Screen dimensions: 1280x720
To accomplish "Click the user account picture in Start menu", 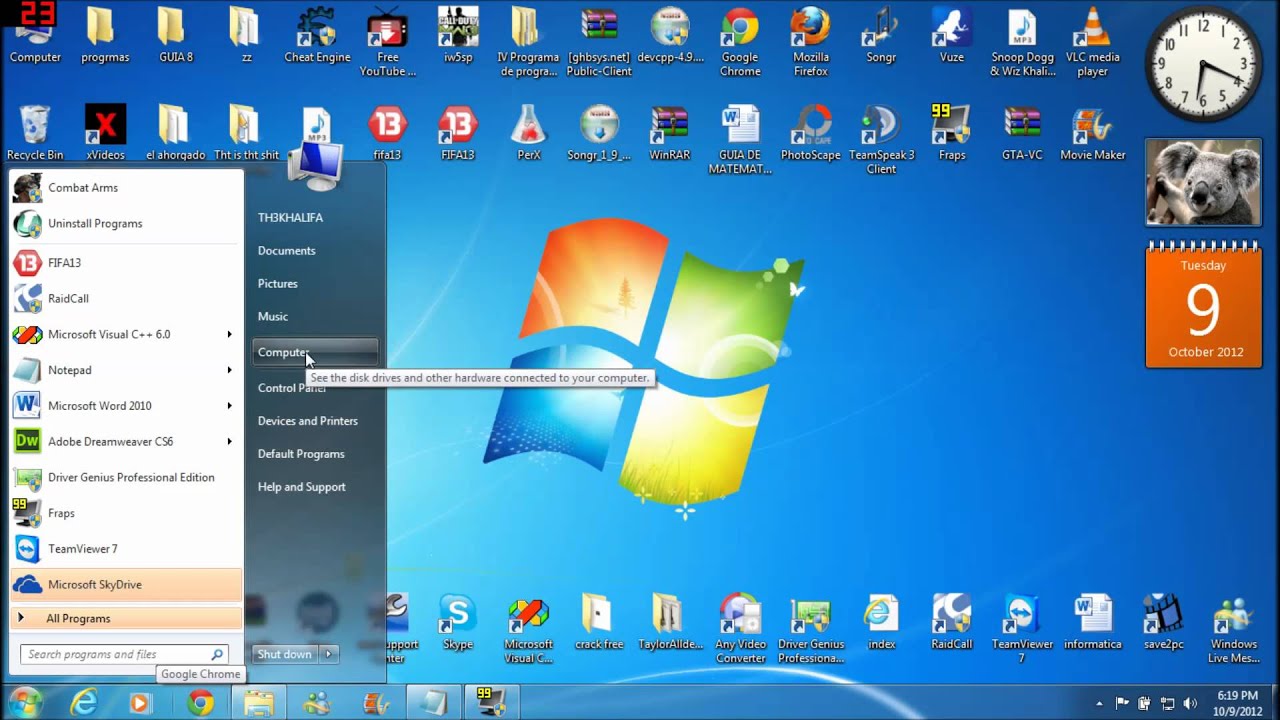I will (x=316, y=166).
